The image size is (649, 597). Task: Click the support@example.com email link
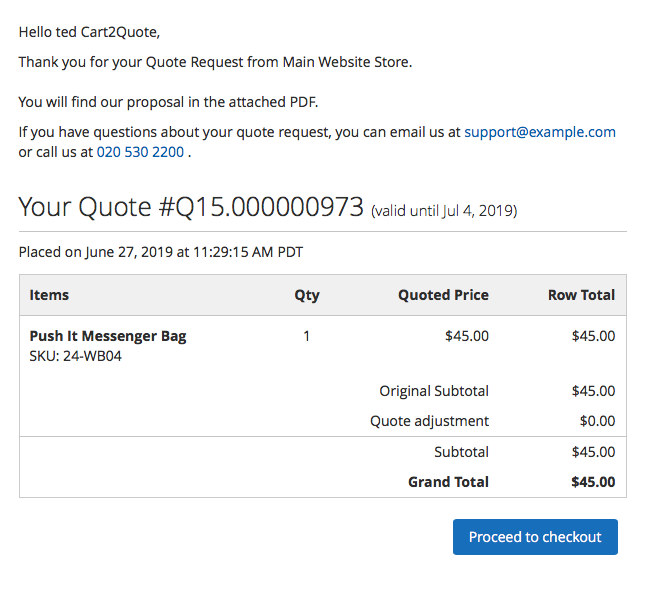[539, 132]
